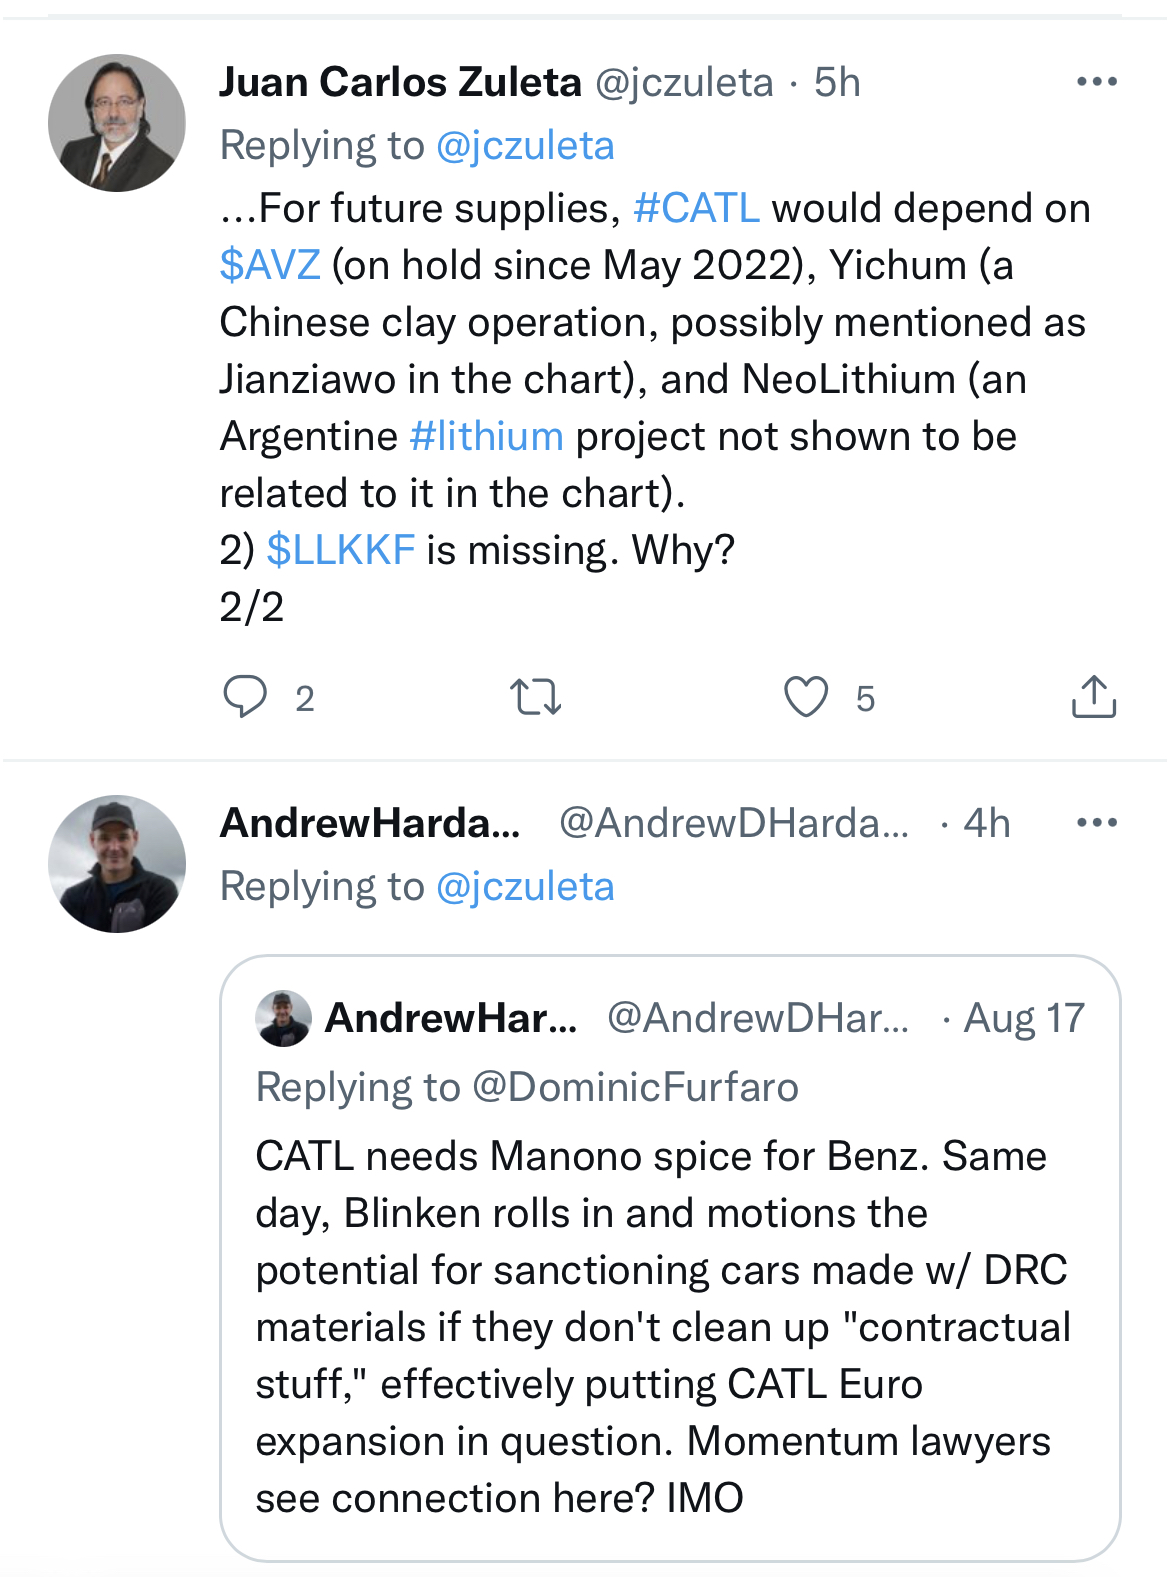The image size is (1170, 1577).
Task: Tap the small avatar in quoted tweet
Action: pos(284,1018)
